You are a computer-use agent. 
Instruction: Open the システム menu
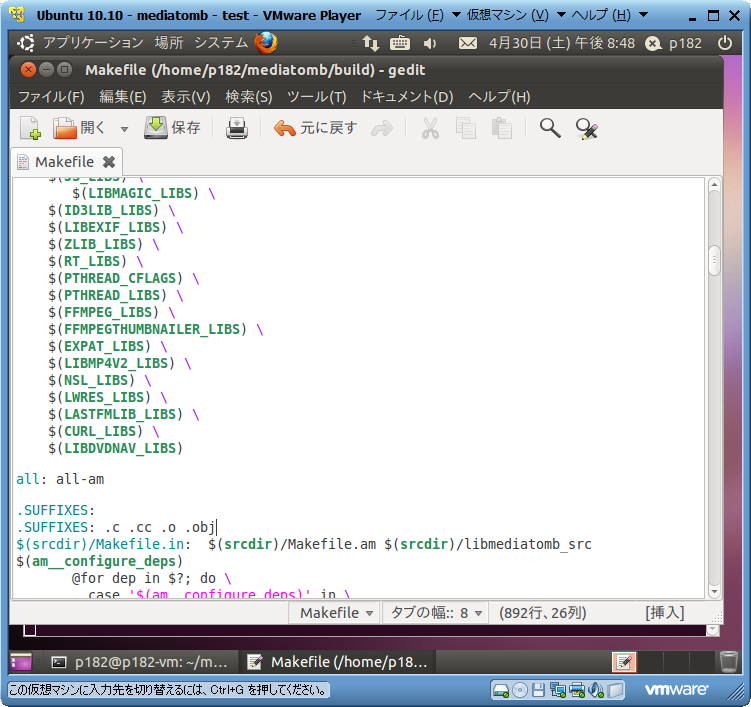pos(221,43)
